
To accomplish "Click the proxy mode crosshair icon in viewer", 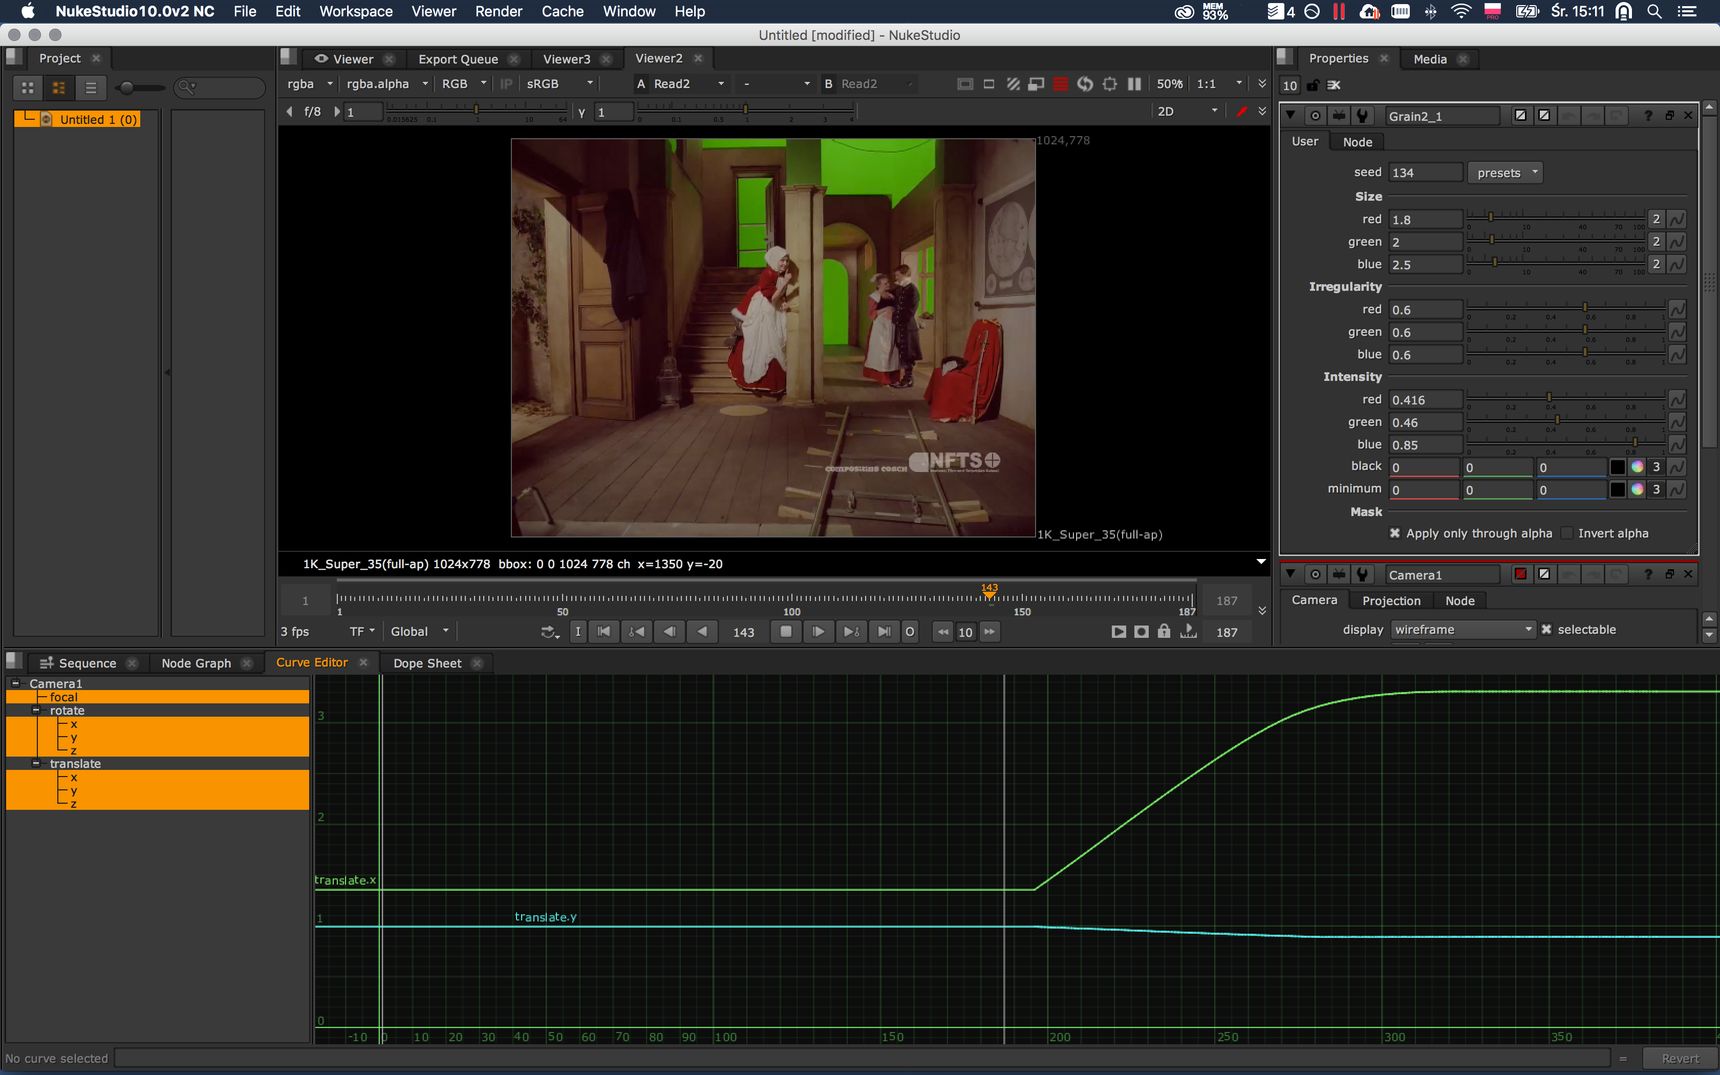I will pyautogui.click(x=1110, y=84).
